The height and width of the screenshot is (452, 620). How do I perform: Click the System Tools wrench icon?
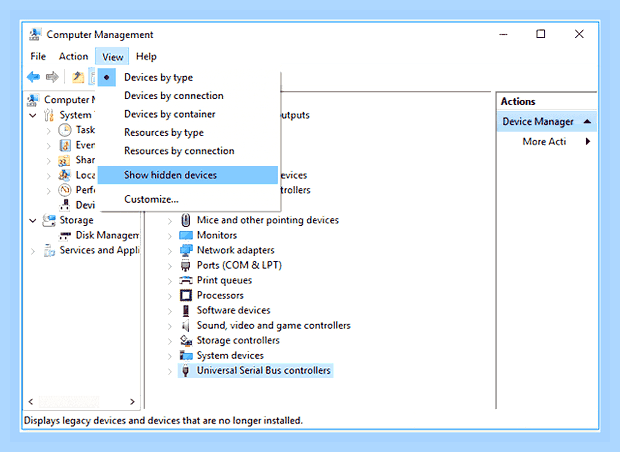[x=49, y=115]
